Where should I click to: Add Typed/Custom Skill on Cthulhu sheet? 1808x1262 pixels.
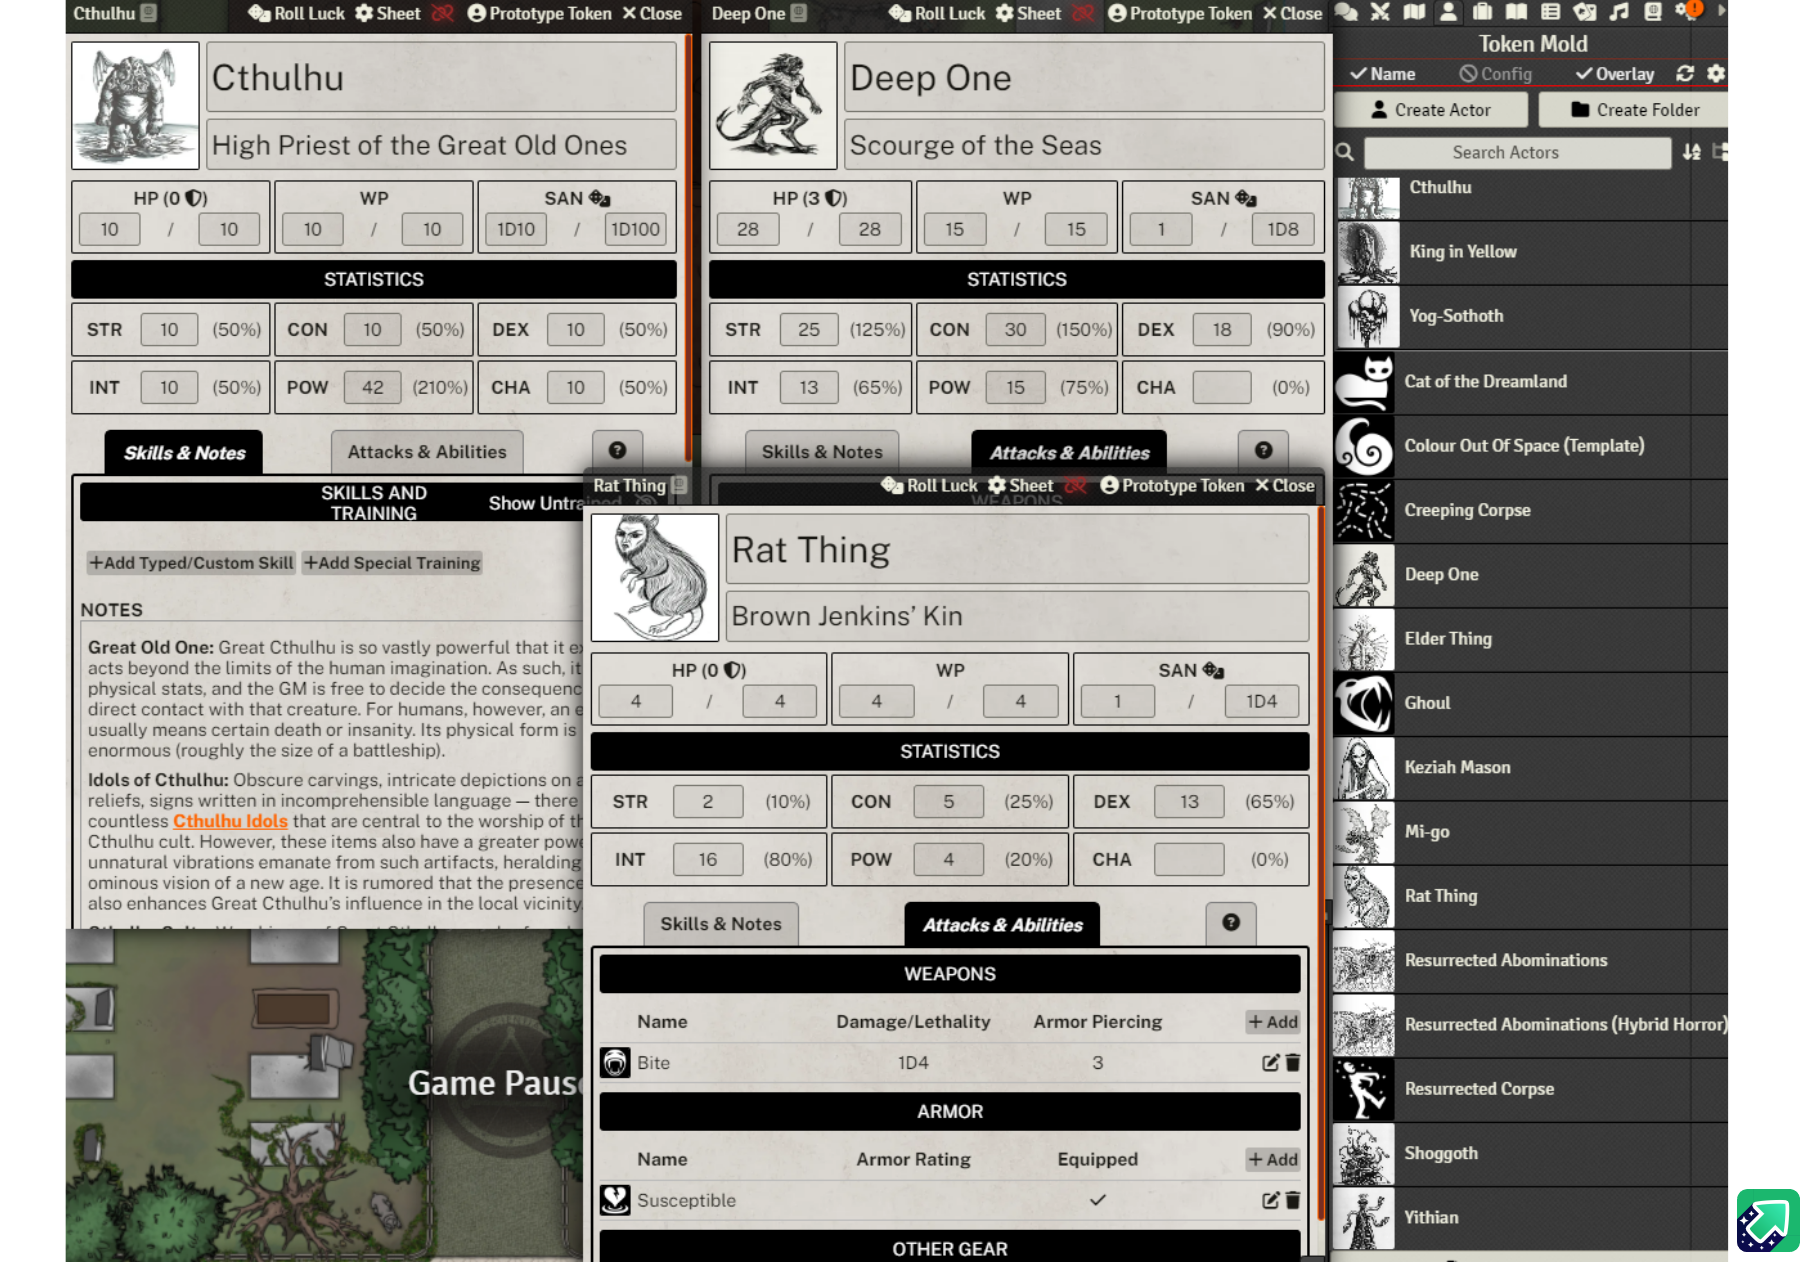(191, 563)
